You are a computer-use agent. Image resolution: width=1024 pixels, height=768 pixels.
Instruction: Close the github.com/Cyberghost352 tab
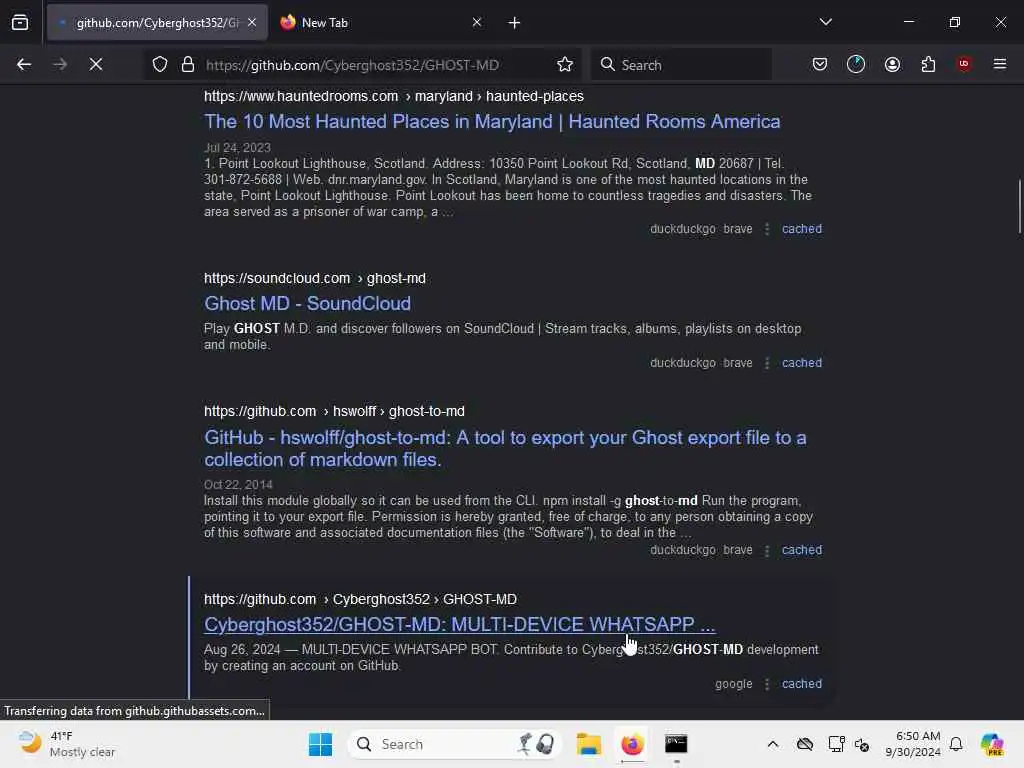click(x=252, y=23)
